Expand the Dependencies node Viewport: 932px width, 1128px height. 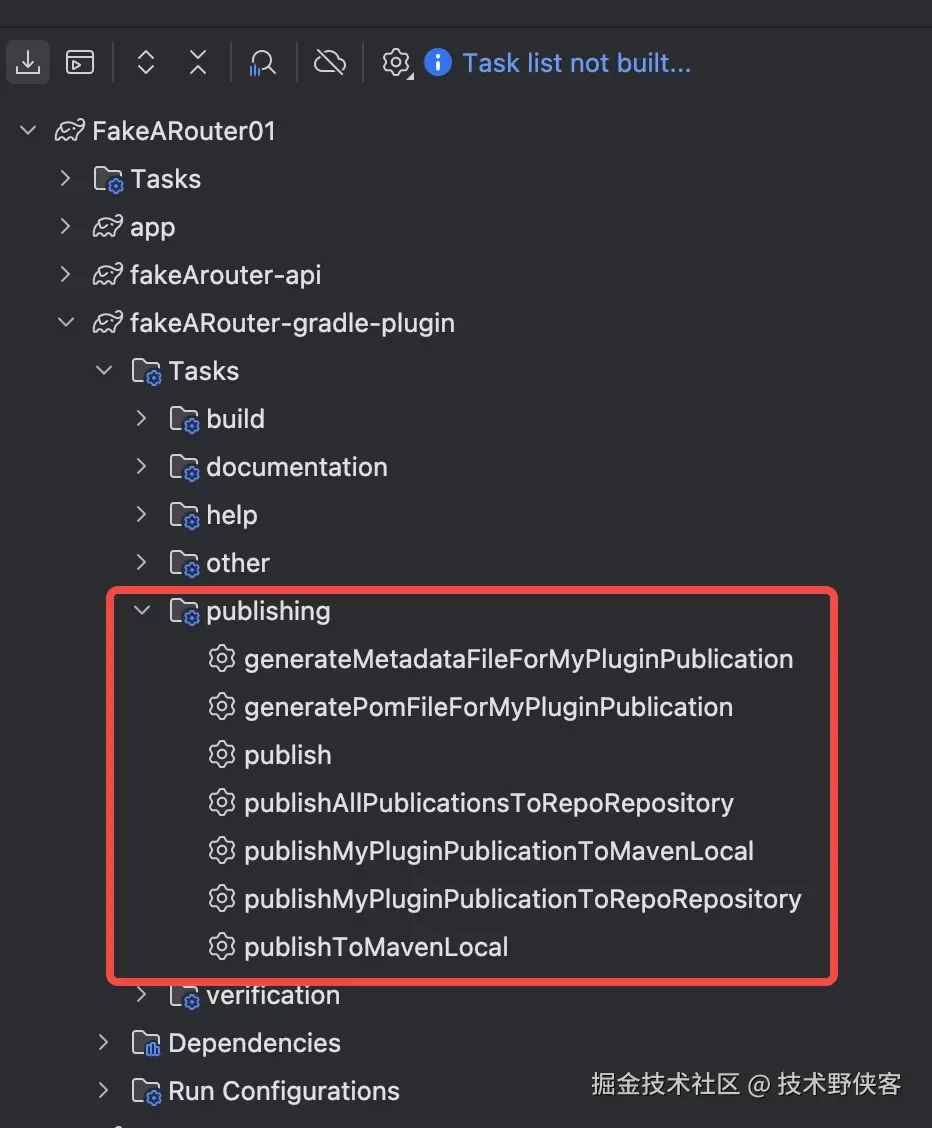pyautogui.click(x=104, y=1043)
